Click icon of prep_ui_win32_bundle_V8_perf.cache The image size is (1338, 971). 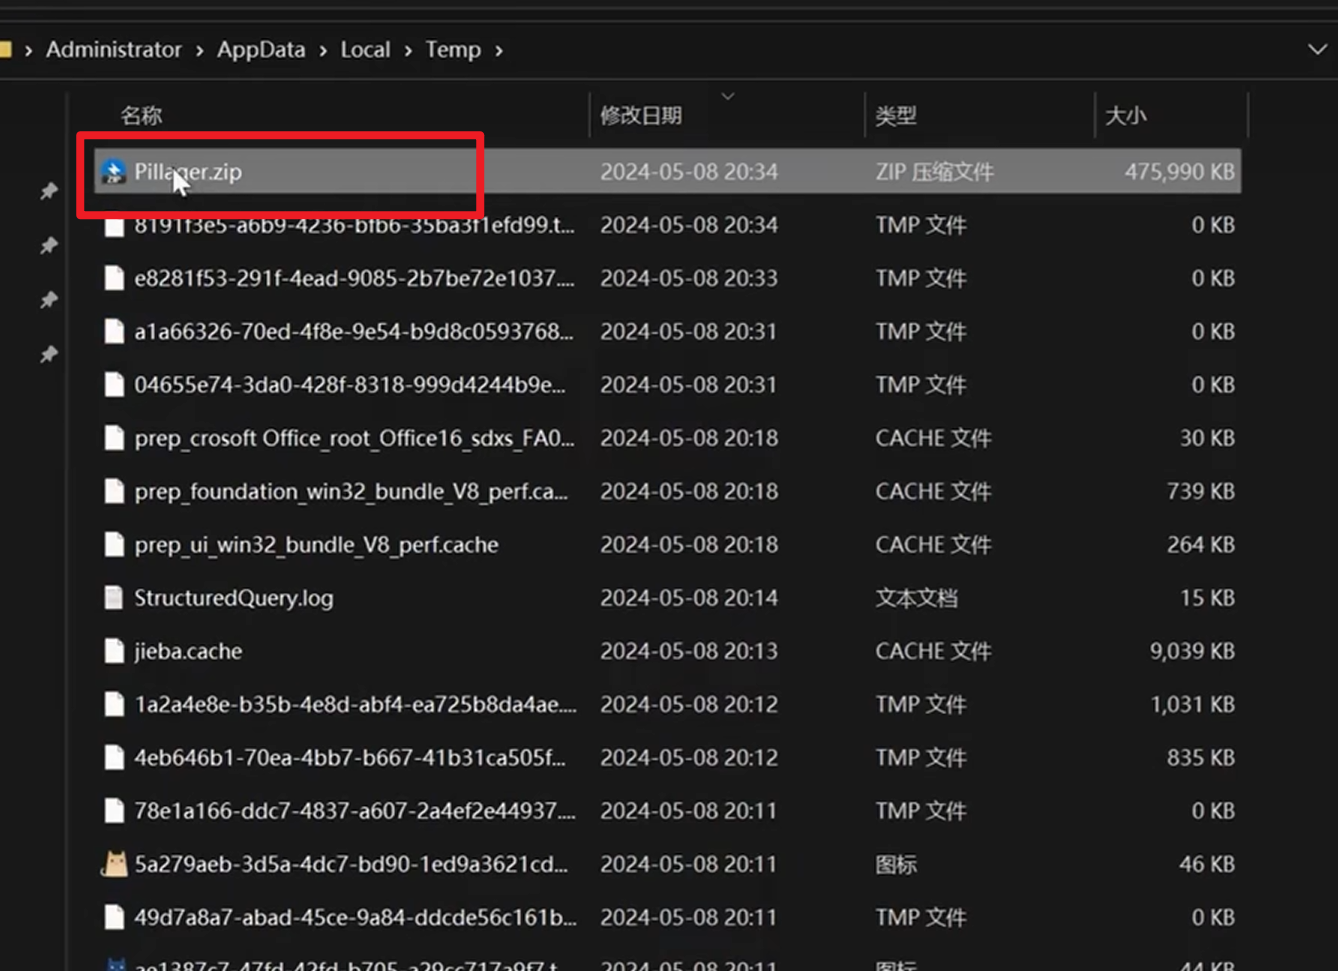115,545
